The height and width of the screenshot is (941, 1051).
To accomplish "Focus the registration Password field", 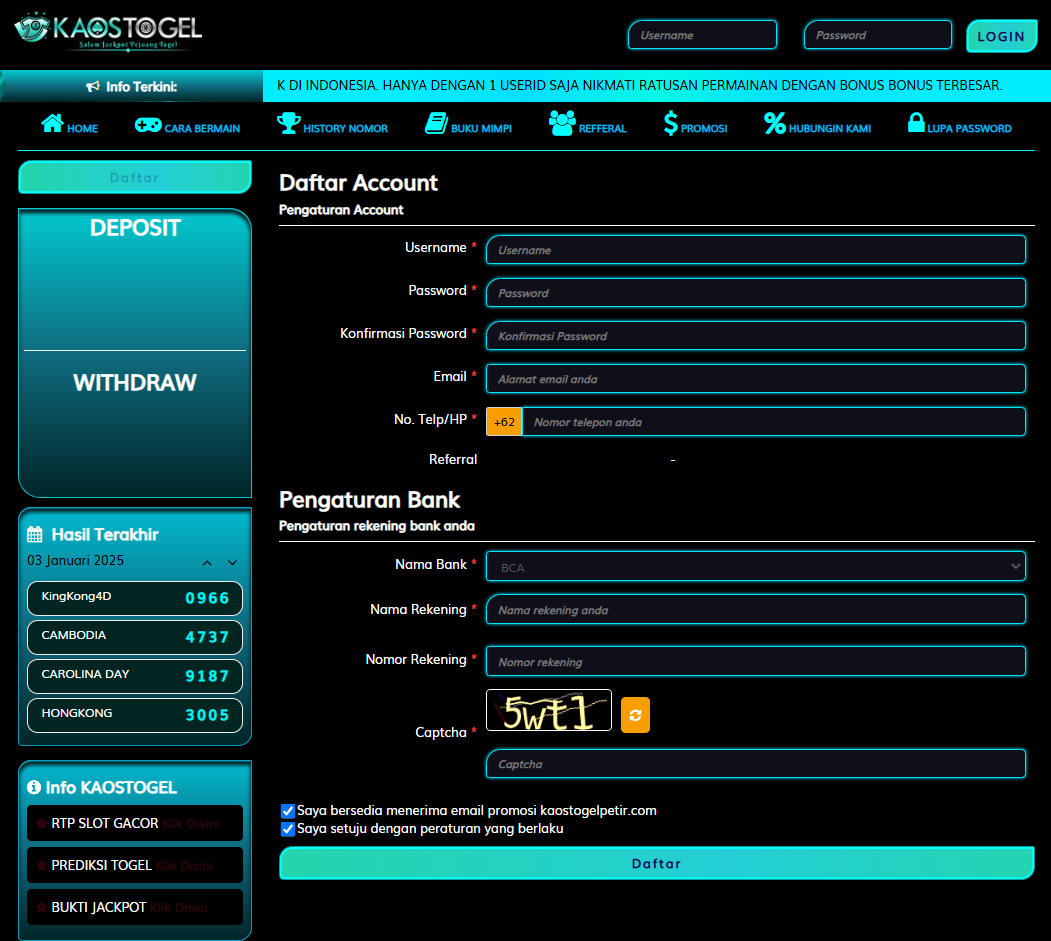I will (755, 293).
